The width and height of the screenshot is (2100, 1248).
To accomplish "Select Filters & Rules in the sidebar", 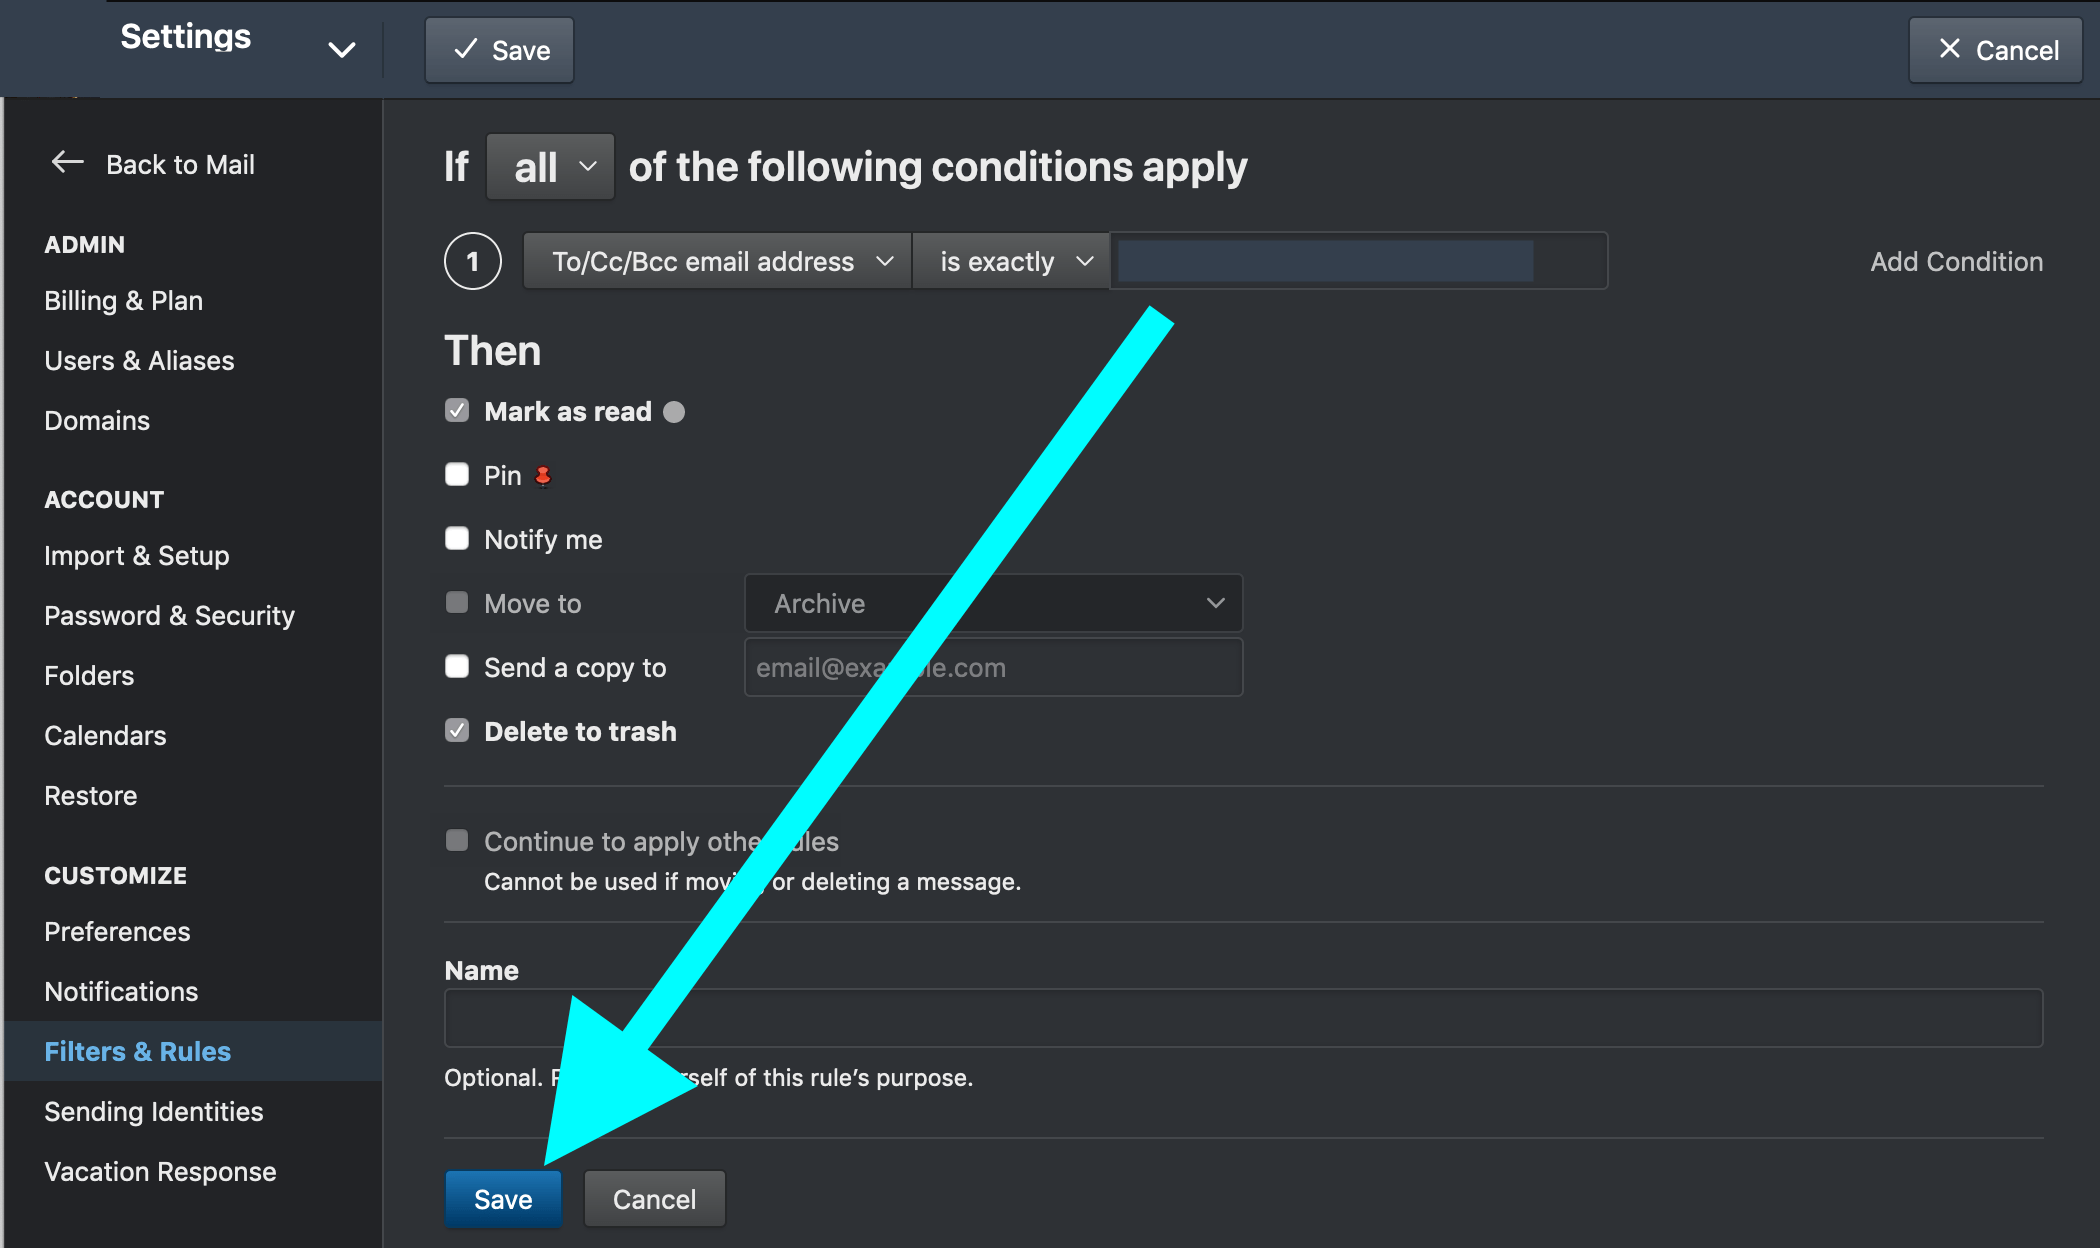I will point(137,1051).
